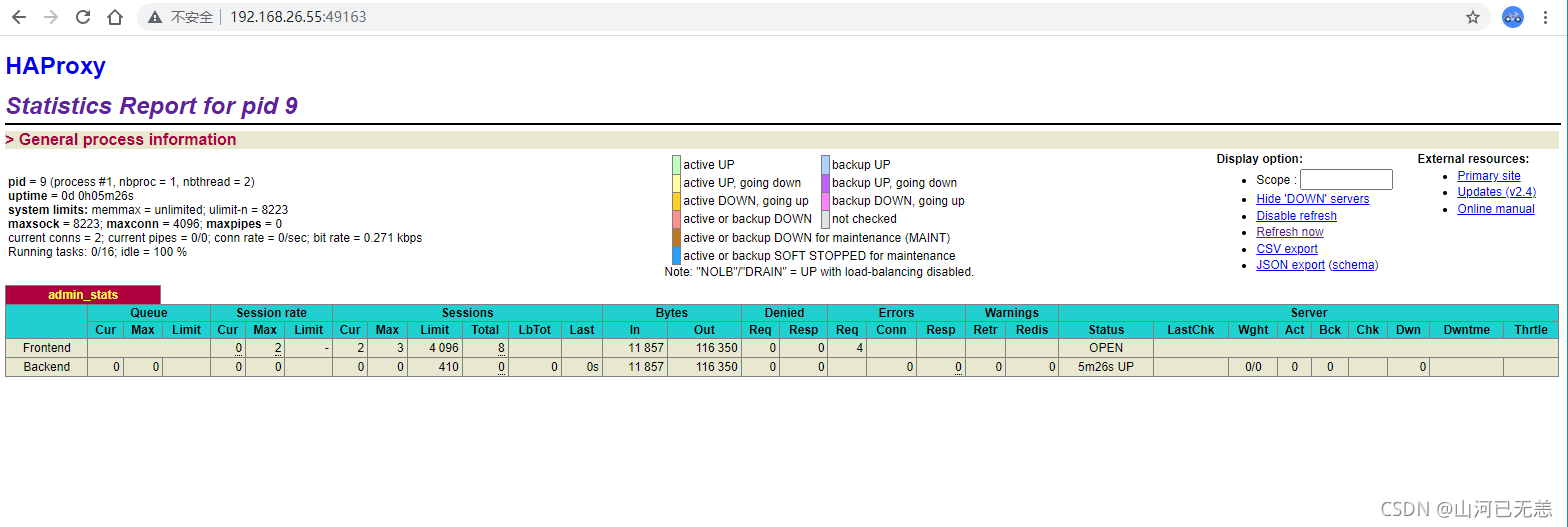Click into the Scope input field

(1346, 180)
